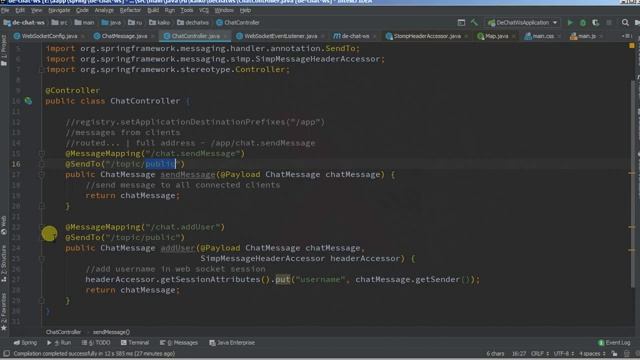Screen dimensions: 640x360
Task: Open the Tools menu
Action: click(x=187, y=10)
